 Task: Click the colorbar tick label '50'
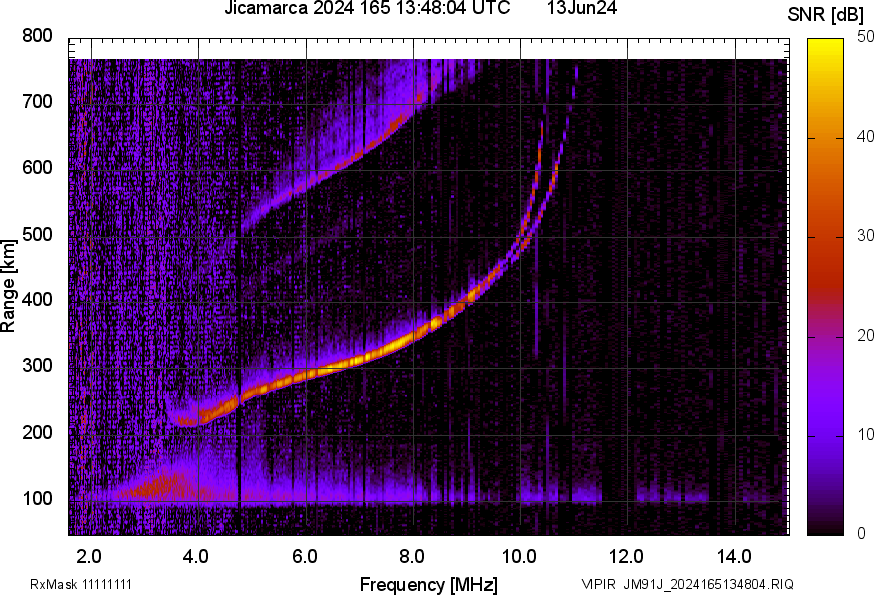tap(865, 37)
